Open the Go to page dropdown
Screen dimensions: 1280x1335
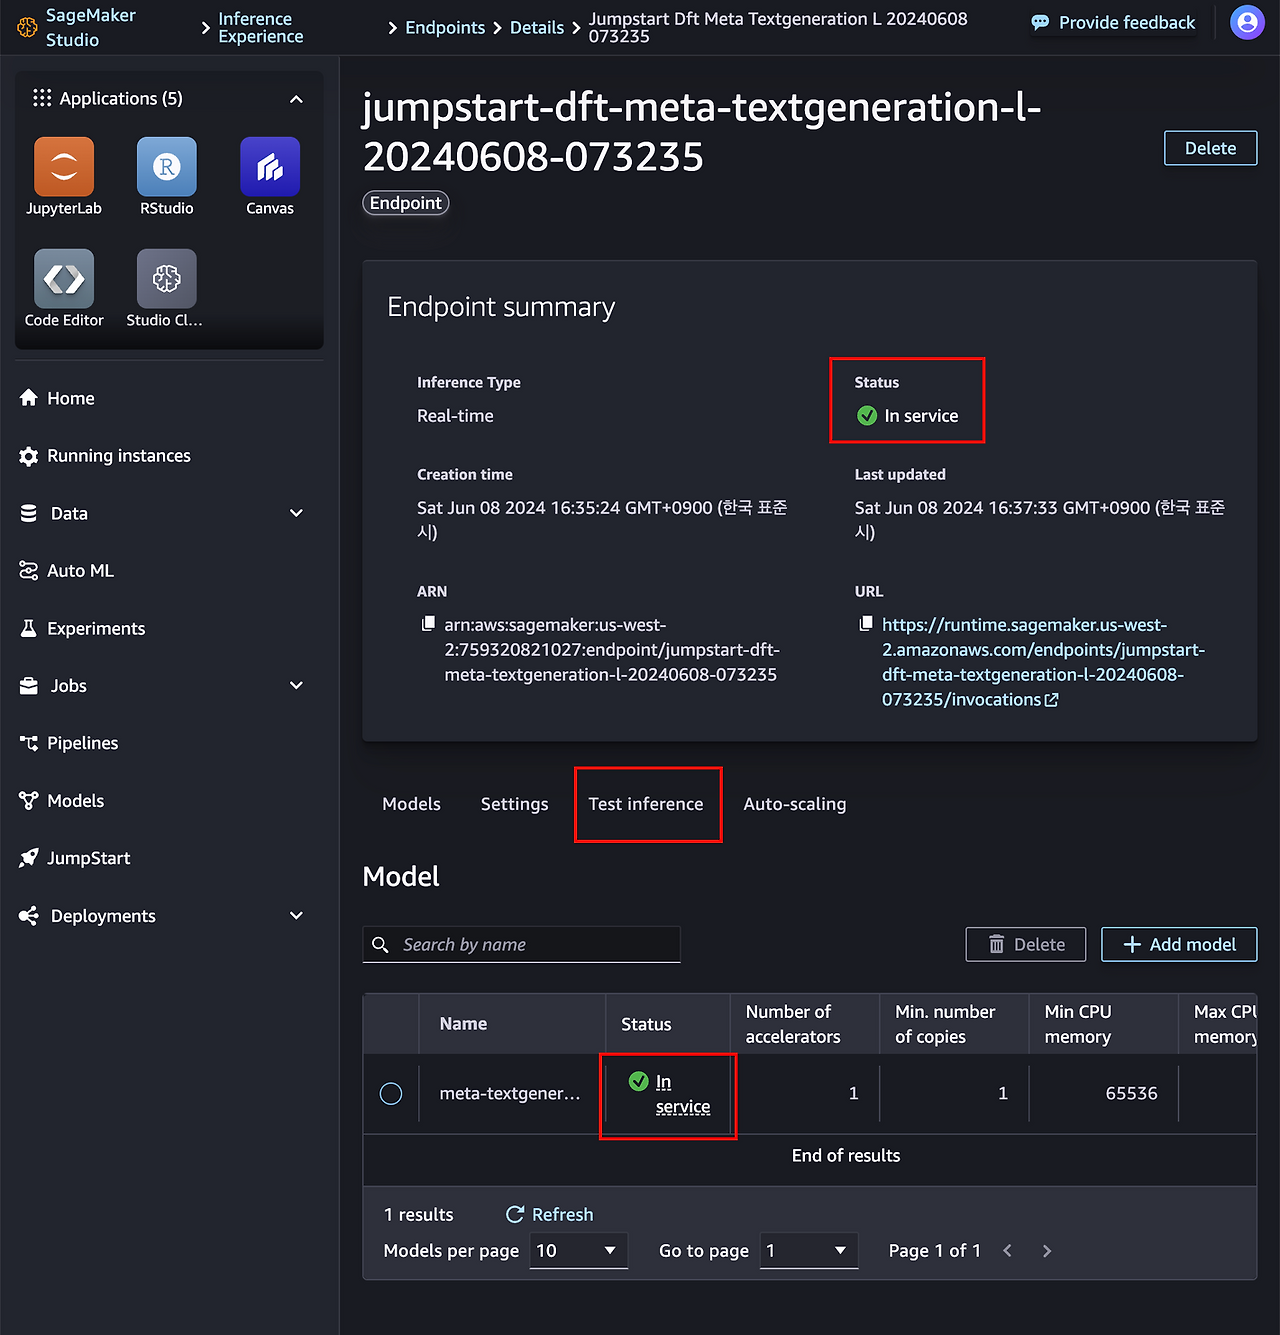(x=809, y=1251)
